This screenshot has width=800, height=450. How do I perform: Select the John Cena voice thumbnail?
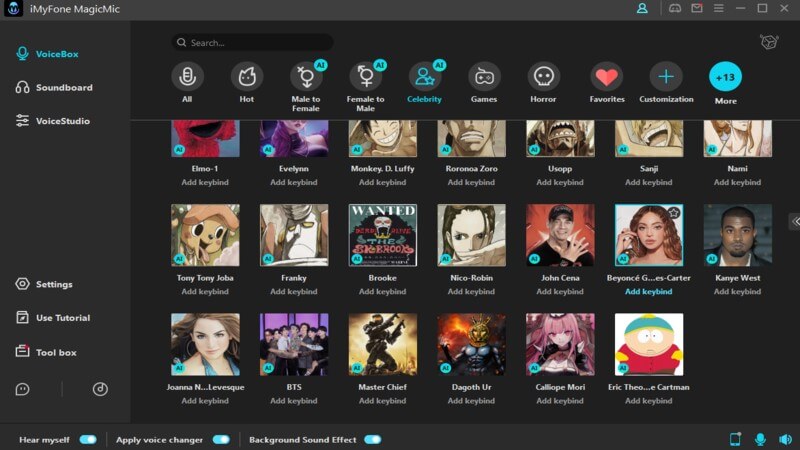(x=560, y=235)
